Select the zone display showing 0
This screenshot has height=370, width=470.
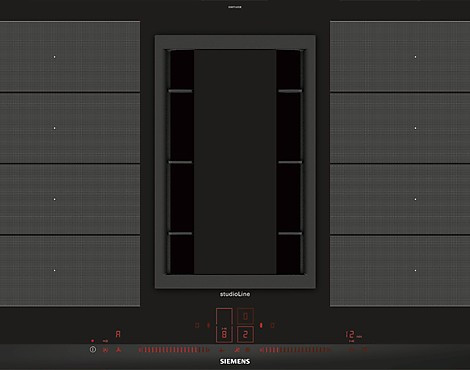click(x=245, y=316)
